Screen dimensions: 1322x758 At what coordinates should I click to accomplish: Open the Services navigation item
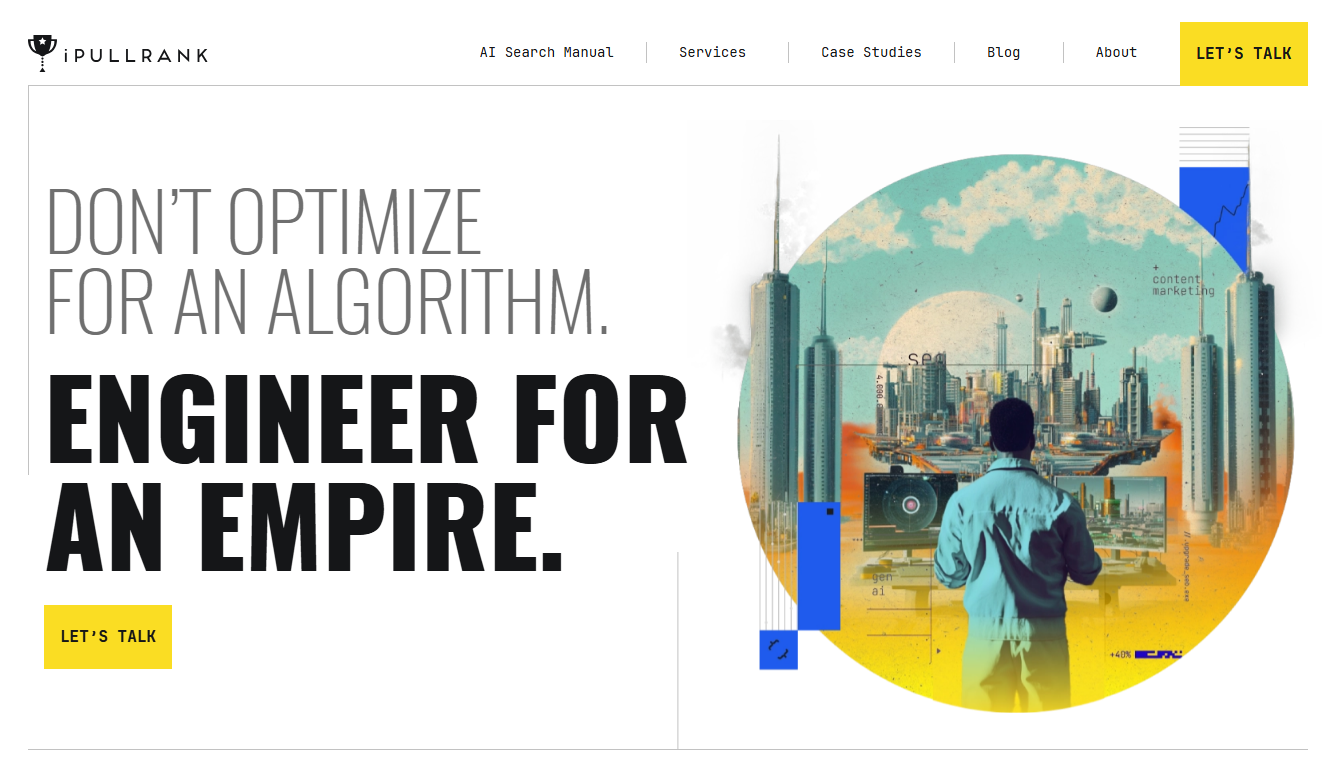click(x=712, y=53)
